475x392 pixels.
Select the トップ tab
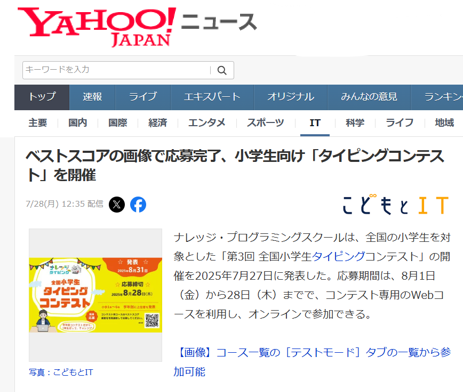point(42,97)
